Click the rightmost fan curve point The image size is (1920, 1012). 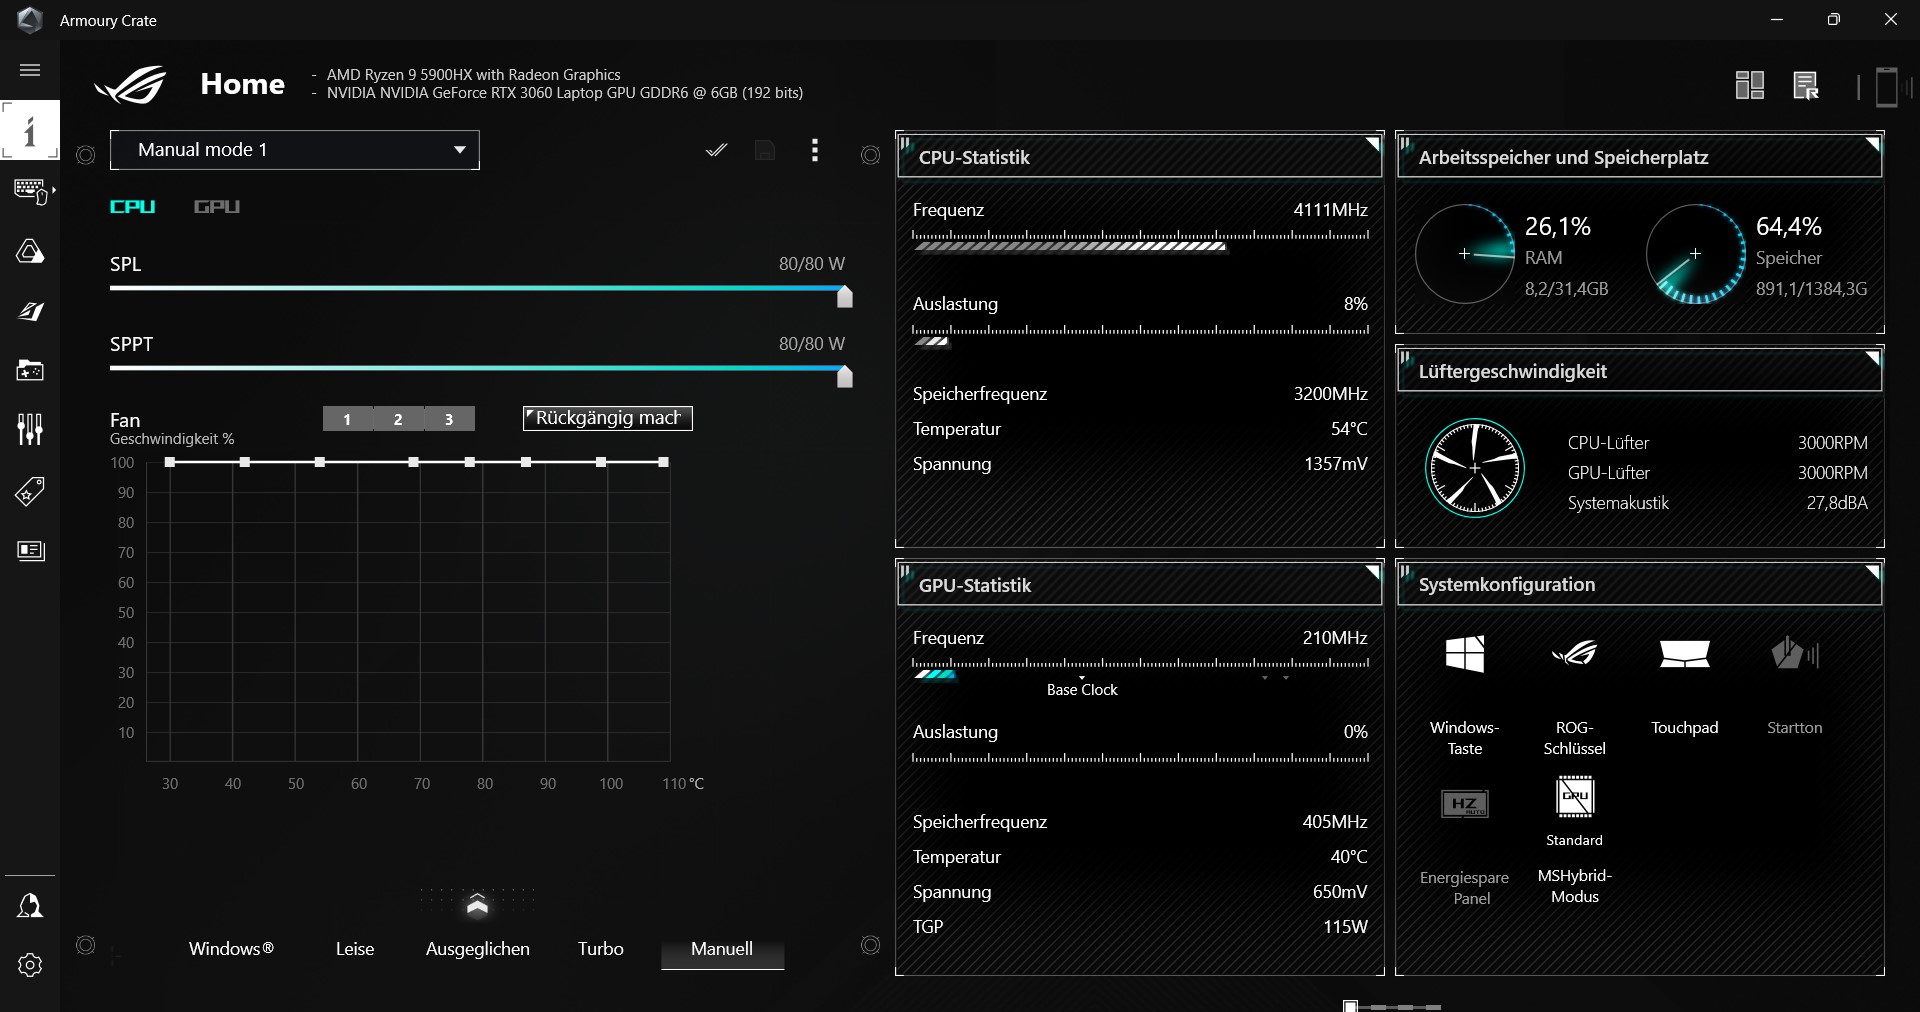coord(663,462)
